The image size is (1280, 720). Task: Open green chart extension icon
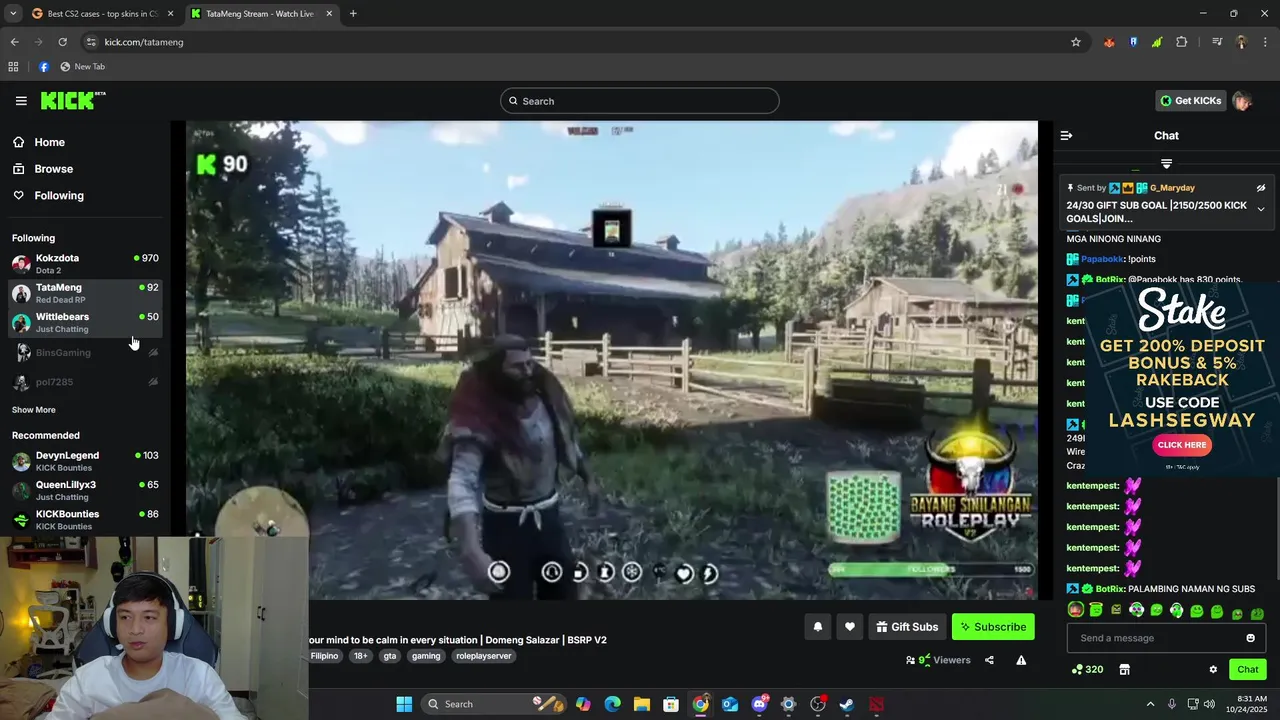[x=1157, y=42]
